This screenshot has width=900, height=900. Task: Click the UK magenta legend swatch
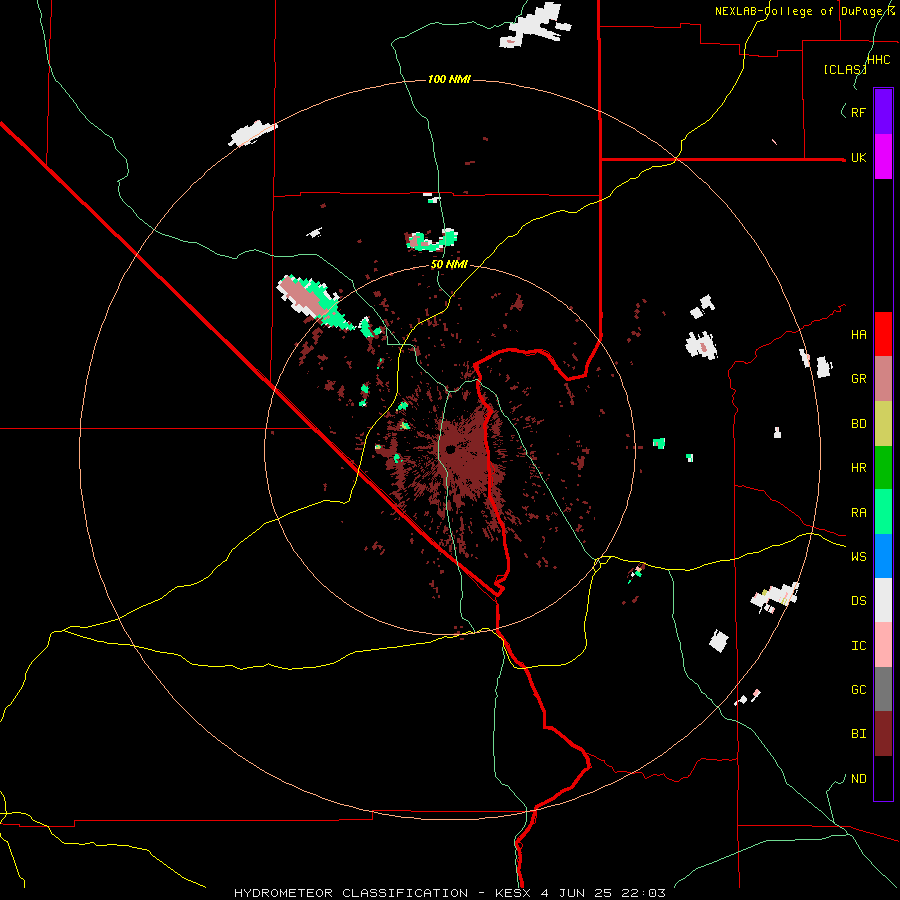click(x=883, y=157)
